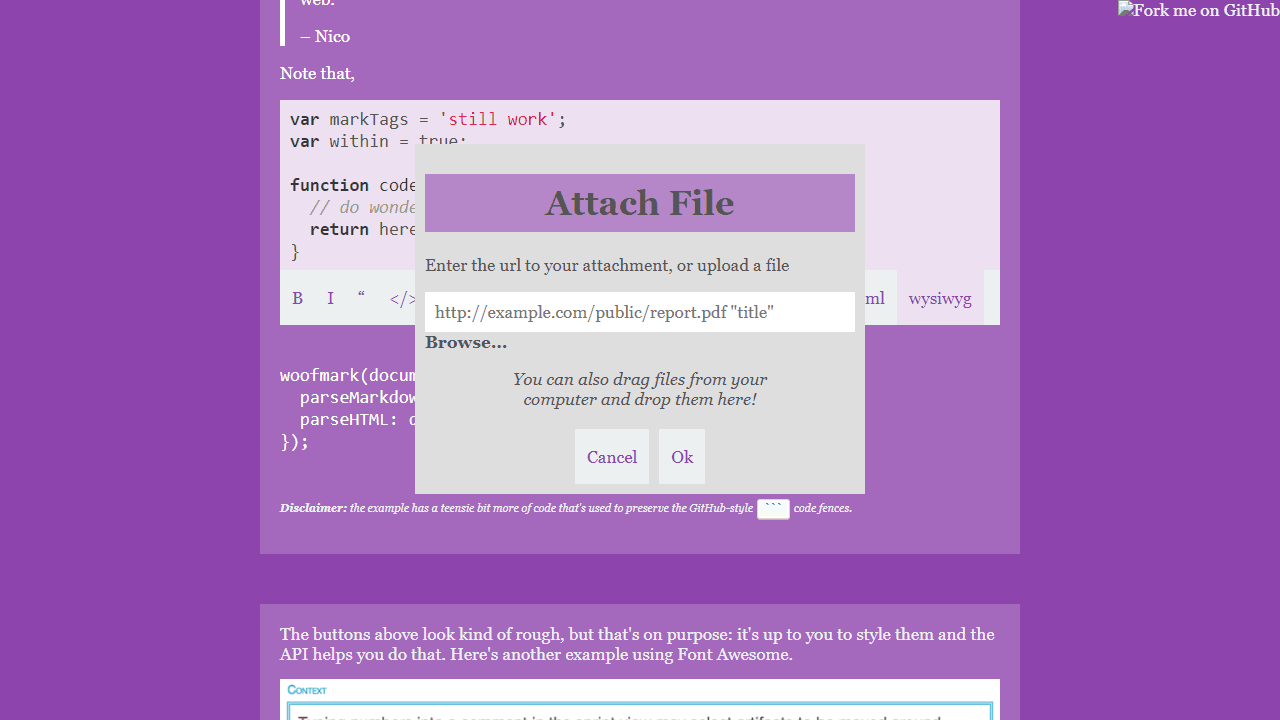Image resolution: width=1280 pixels, height=720 pixels.
Task: Click the Bold (B) toolbar button
Action: click(x=297, y=298)
